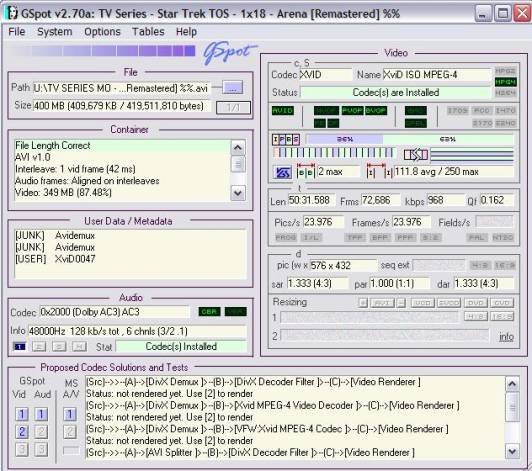Click Container list down arrow

[238, 193]
